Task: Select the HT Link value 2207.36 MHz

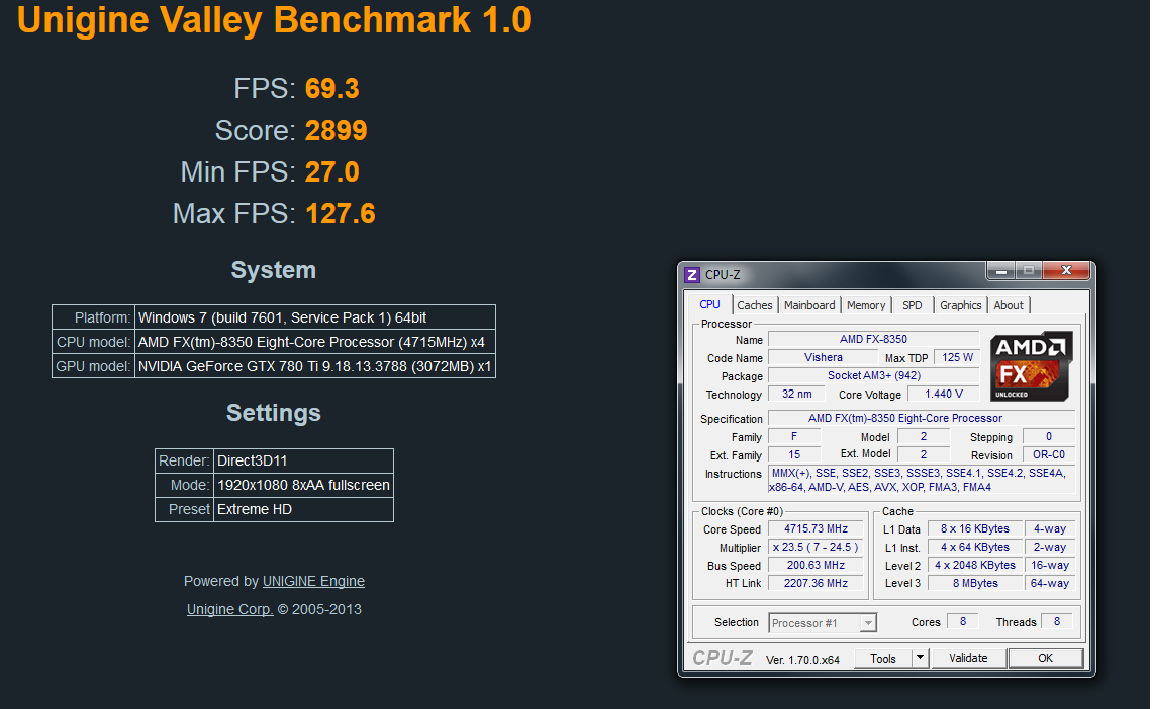Action: (816, 583)
